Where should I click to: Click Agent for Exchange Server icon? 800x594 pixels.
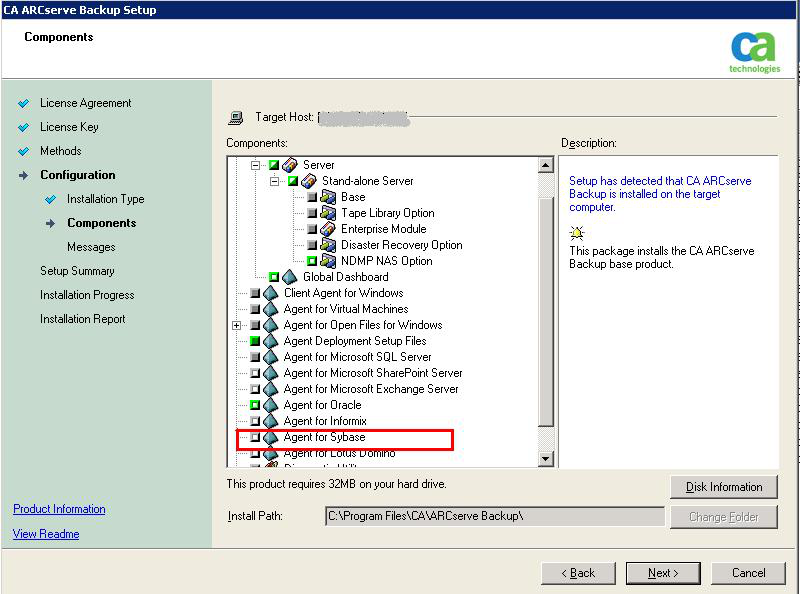[x=270, y=389]
